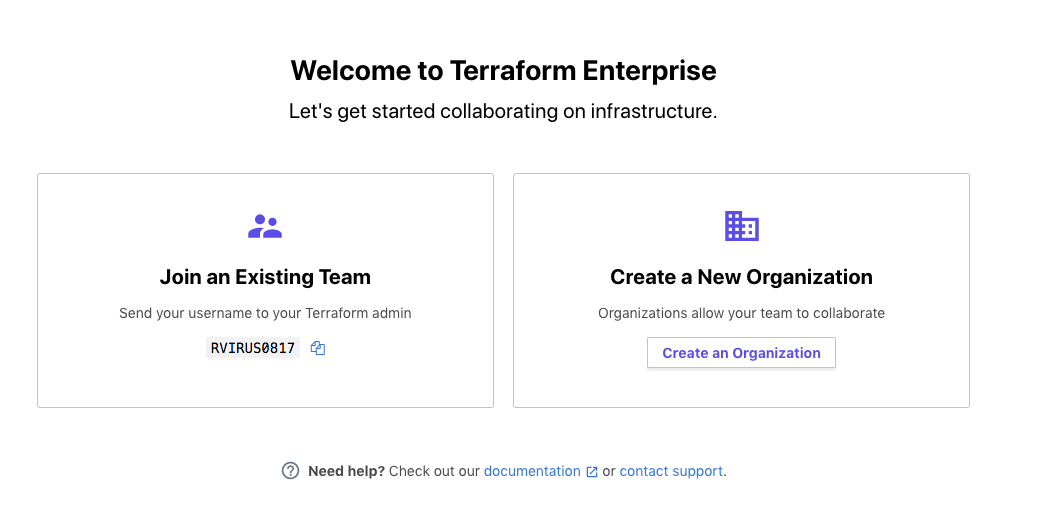Click the Join an Existing Team heading
Viewport: 1049px width, 523px height.
coord(265,277)
